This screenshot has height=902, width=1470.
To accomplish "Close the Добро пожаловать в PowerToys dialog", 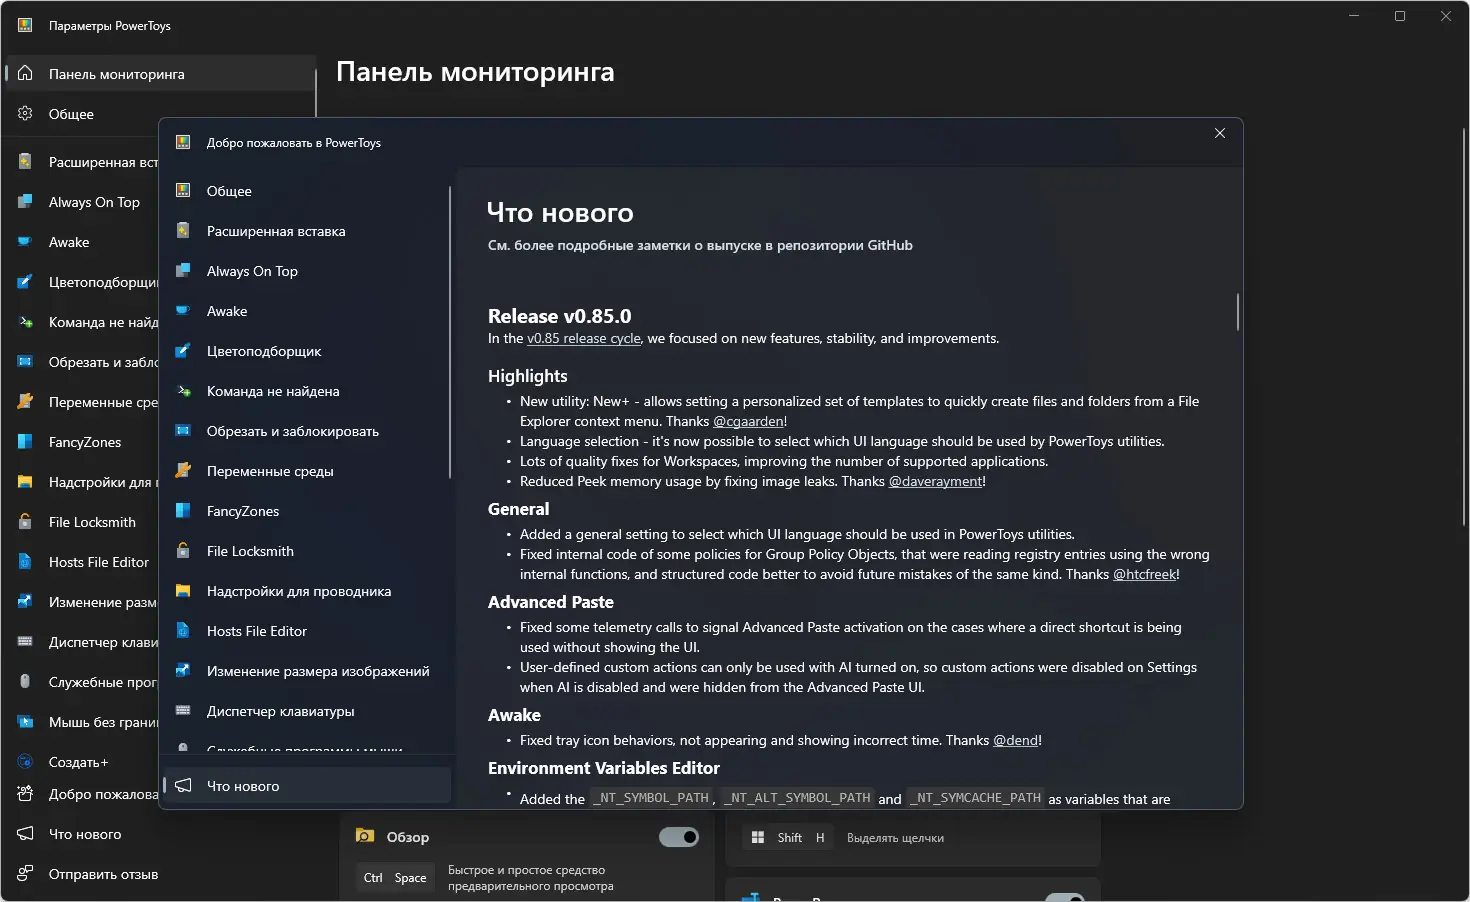I will click(x=1220, y=133).
